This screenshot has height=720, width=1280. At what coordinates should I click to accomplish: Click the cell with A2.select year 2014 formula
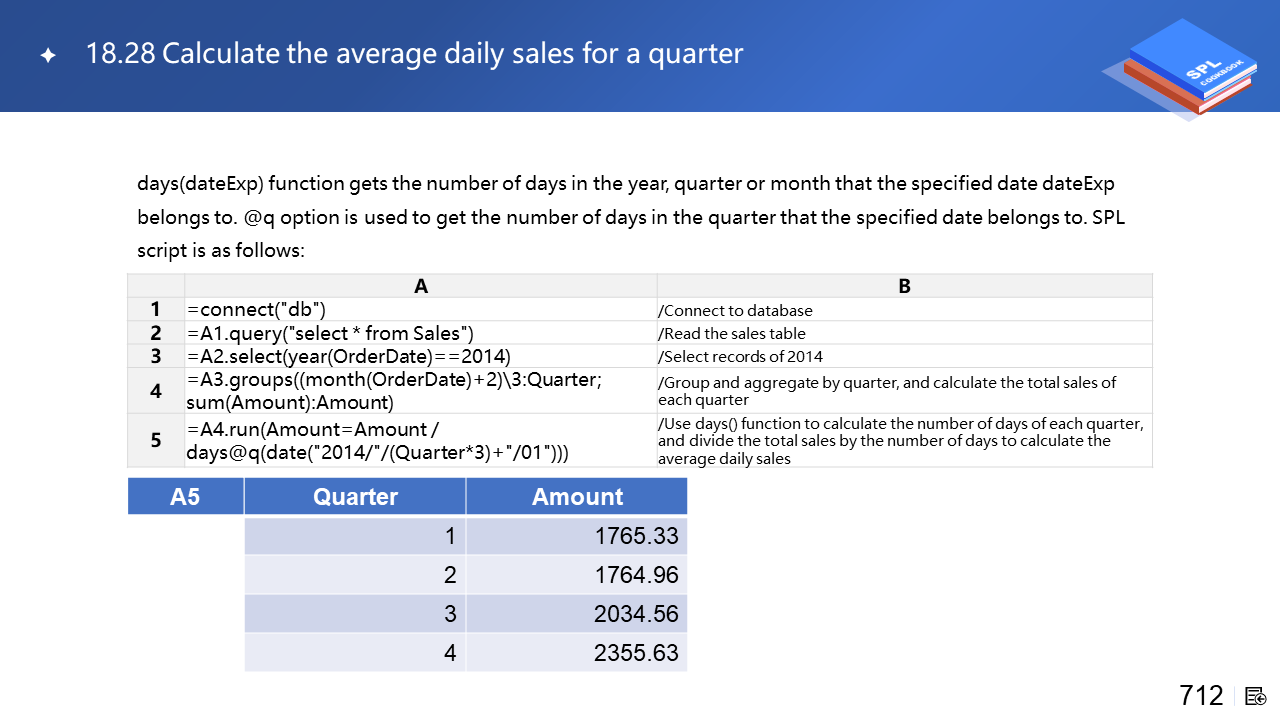(421, 356)
